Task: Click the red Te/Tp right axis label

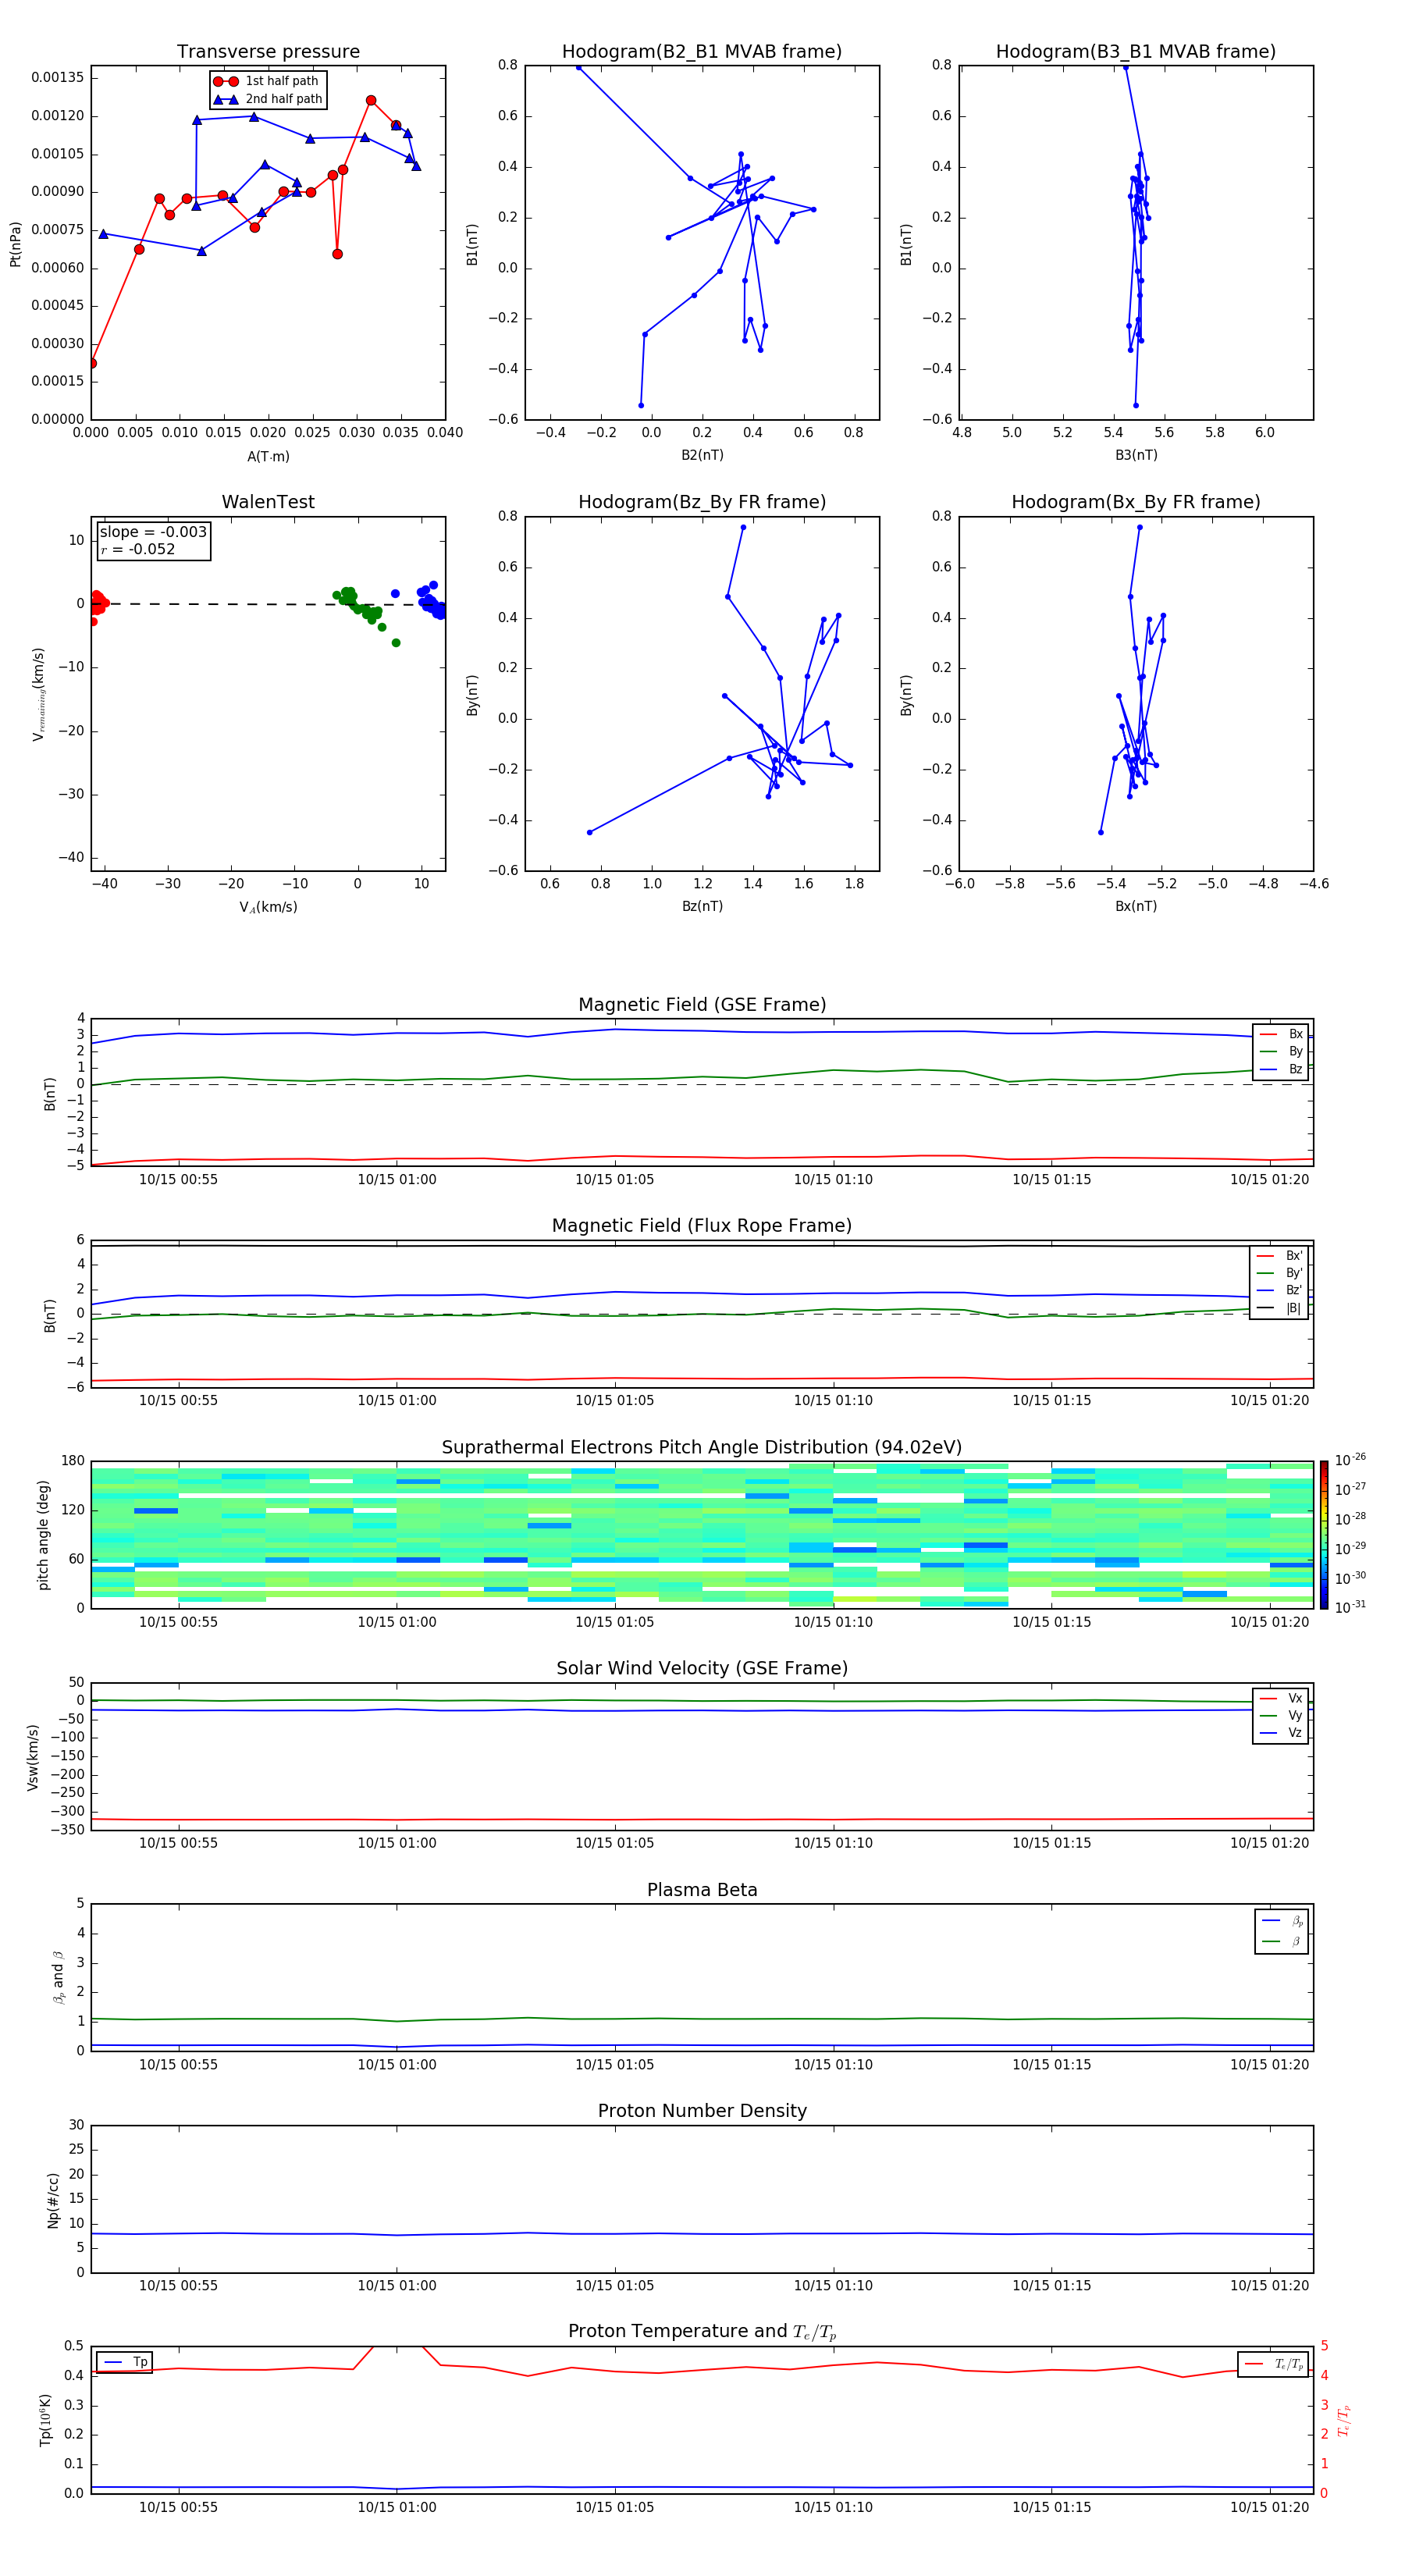Action: coord(1345,2420)
